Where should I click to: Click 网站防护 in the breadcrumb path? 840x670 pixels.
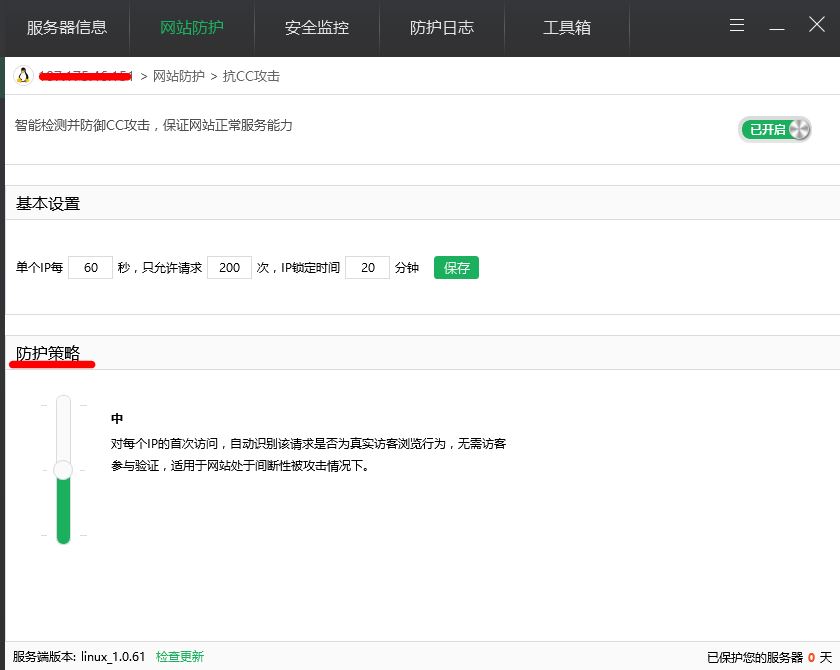pos(178,76)
